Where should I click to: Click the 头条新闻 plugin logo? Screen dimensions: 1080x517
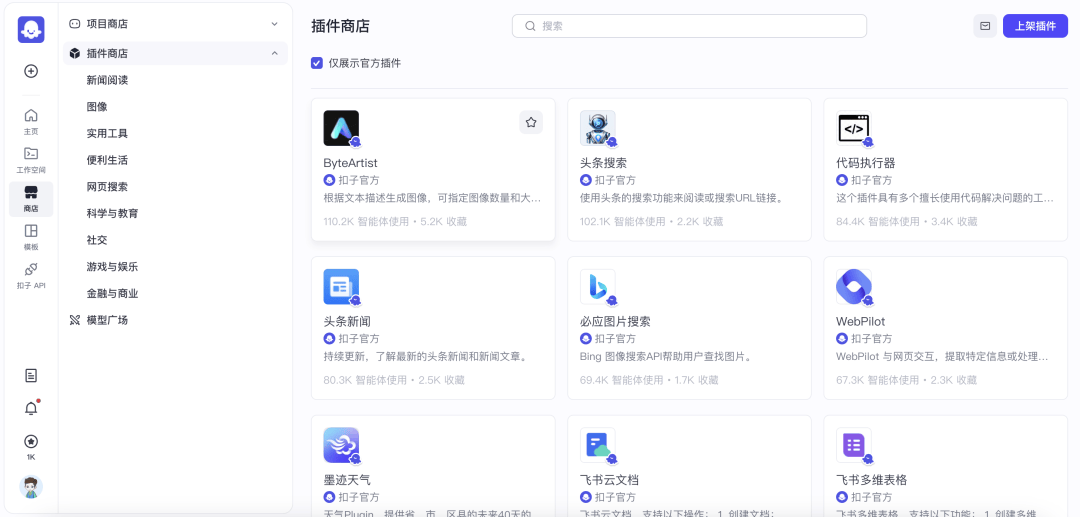tap(341, 286)
